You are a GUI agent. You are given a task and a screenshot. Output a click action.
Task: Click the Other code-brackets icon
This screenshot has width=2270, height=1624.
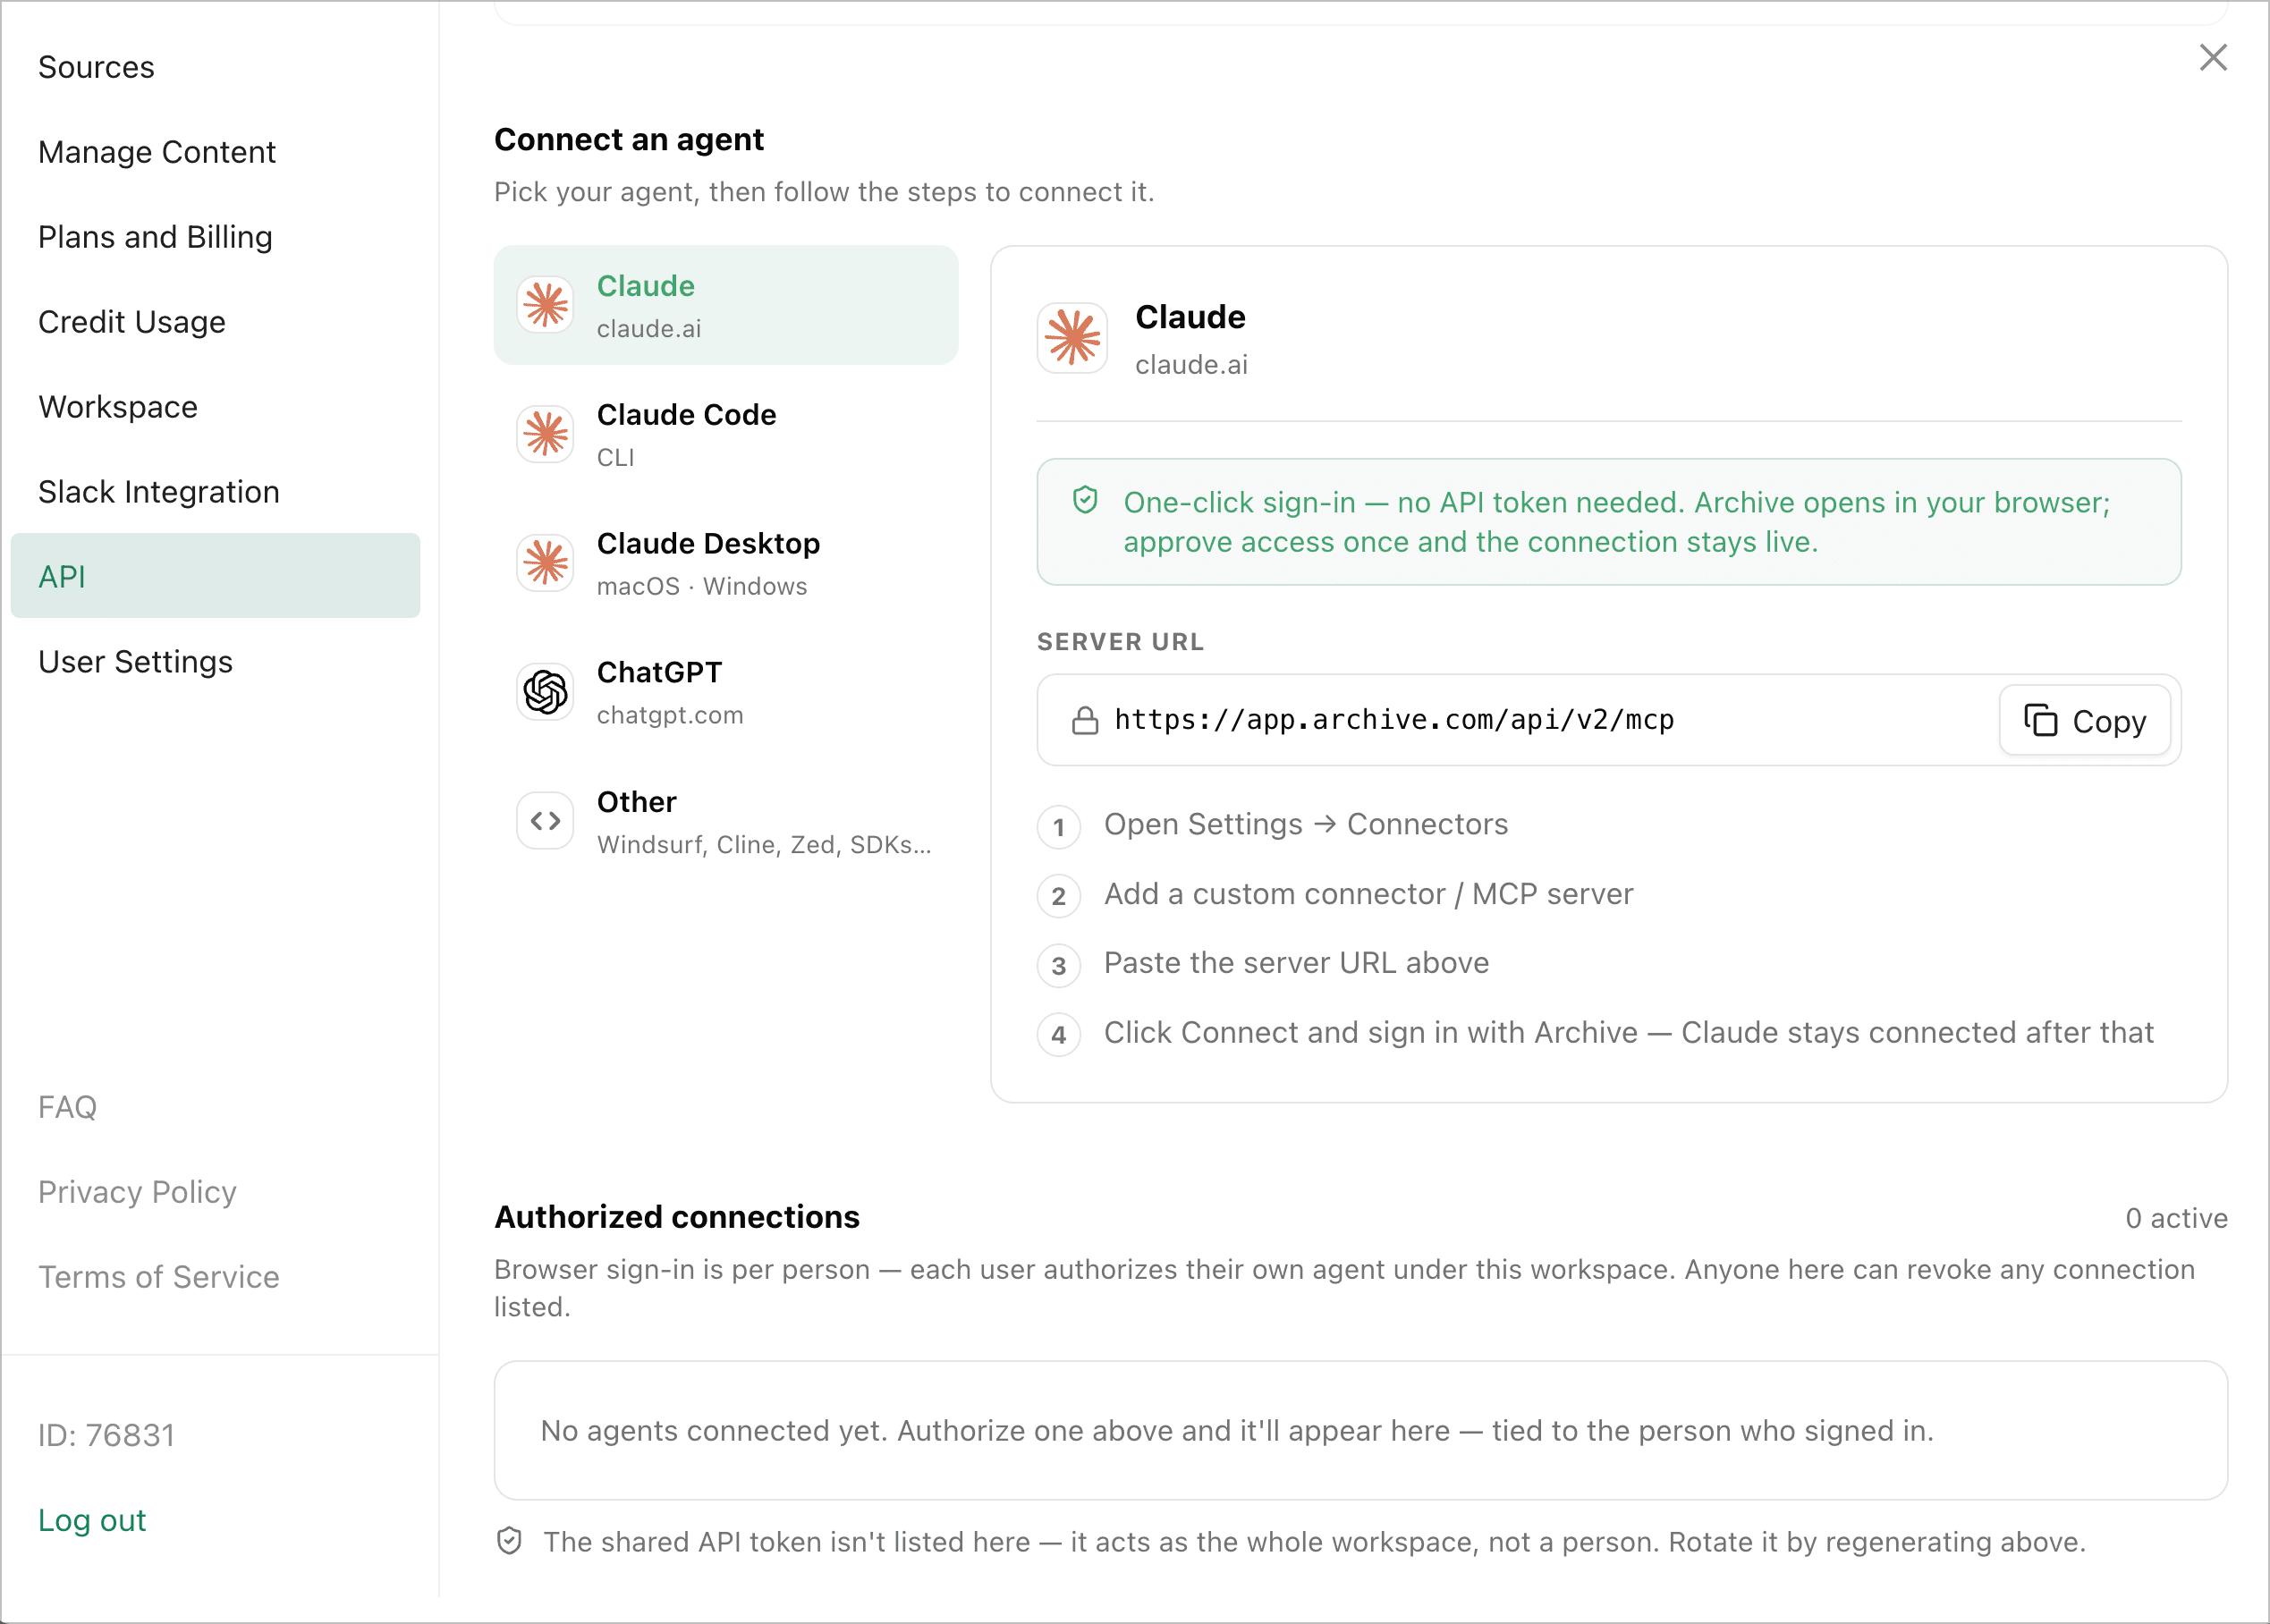545,821
